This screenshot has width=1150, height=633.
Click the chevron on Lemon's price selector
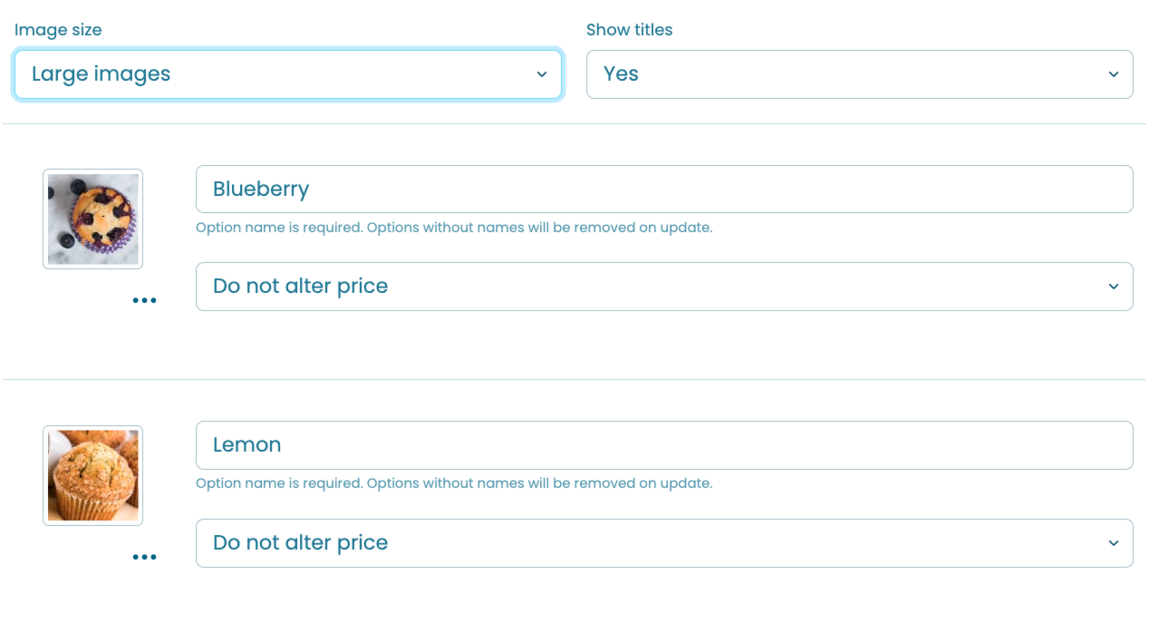1113,543
